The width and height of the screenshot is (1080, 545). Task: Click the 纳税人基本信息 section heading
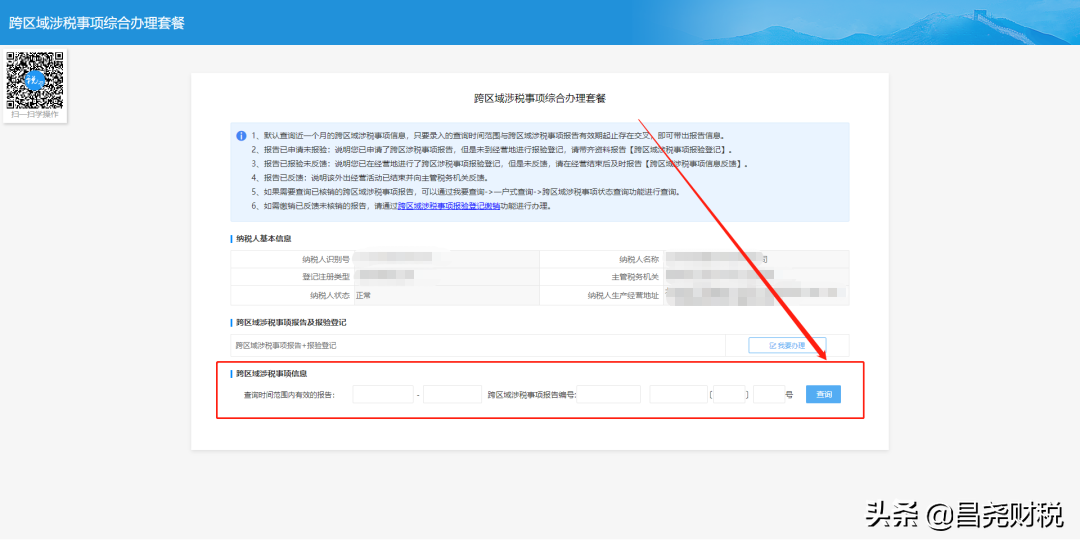263,239
